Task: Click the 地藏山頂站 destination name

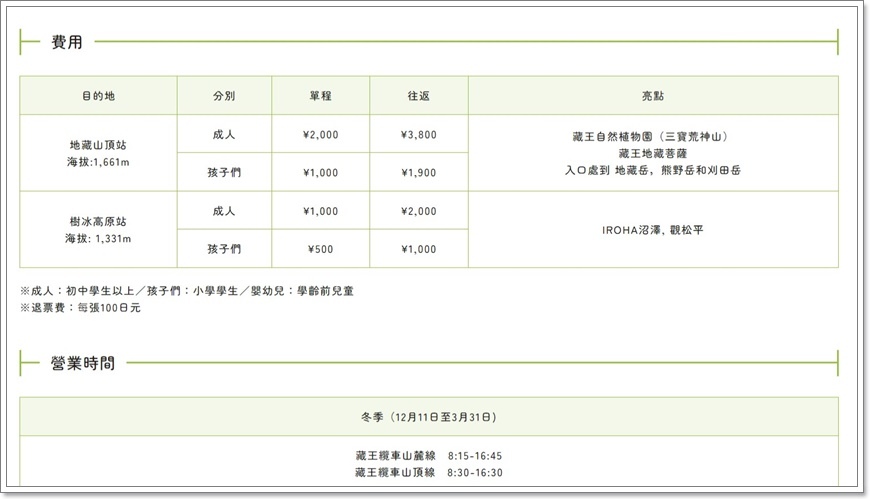Action: point(98,145)
